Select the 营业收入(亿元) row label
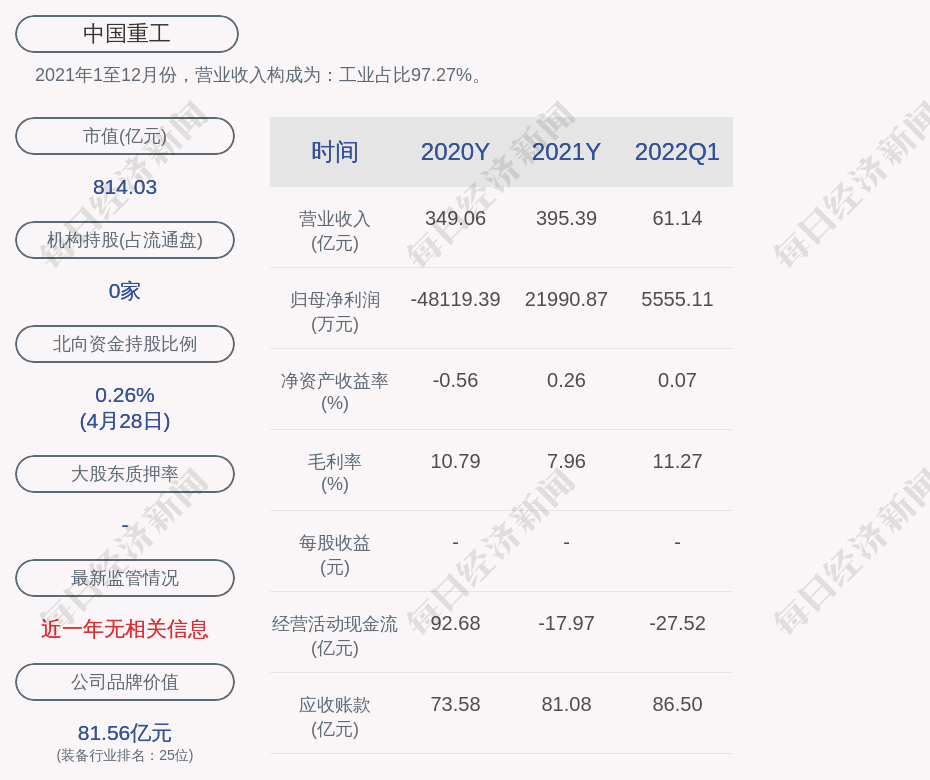 click(335, 230)
